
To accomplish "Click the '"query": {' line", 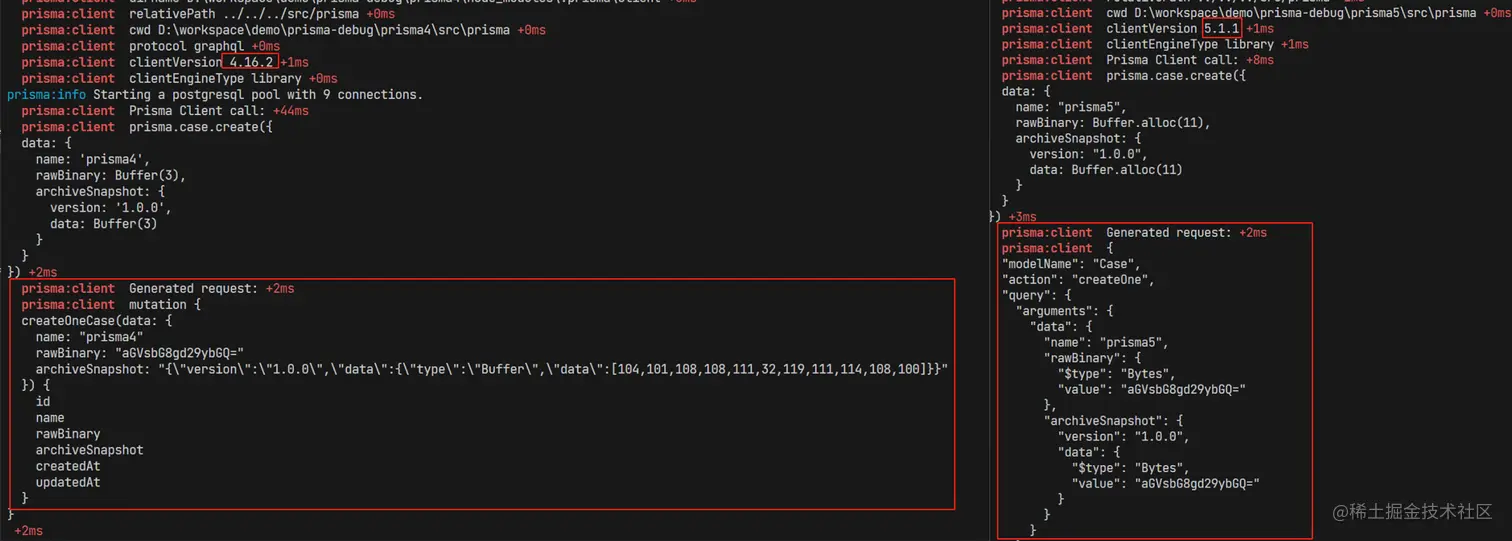I will click(x=1037, y=296).
